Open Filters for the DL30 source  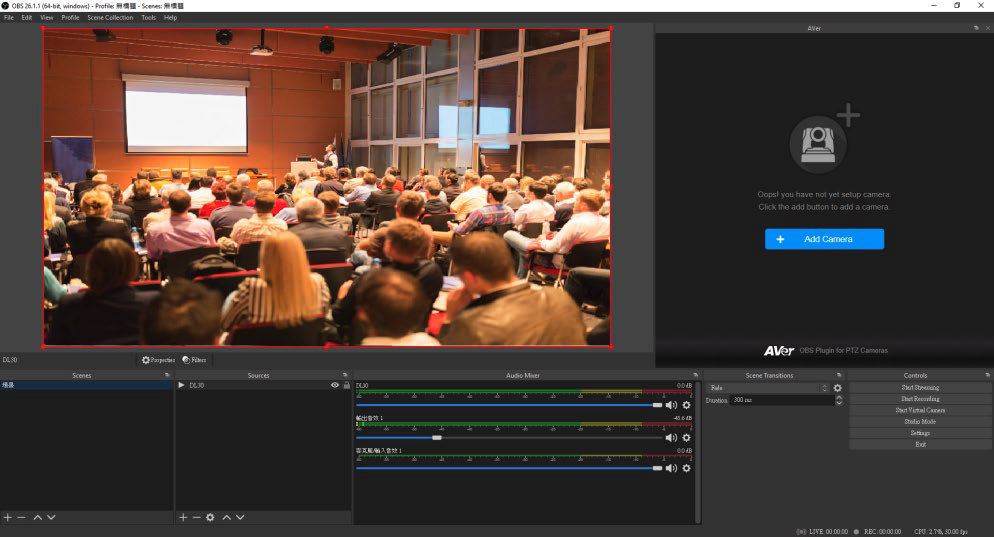click(195, 360)
